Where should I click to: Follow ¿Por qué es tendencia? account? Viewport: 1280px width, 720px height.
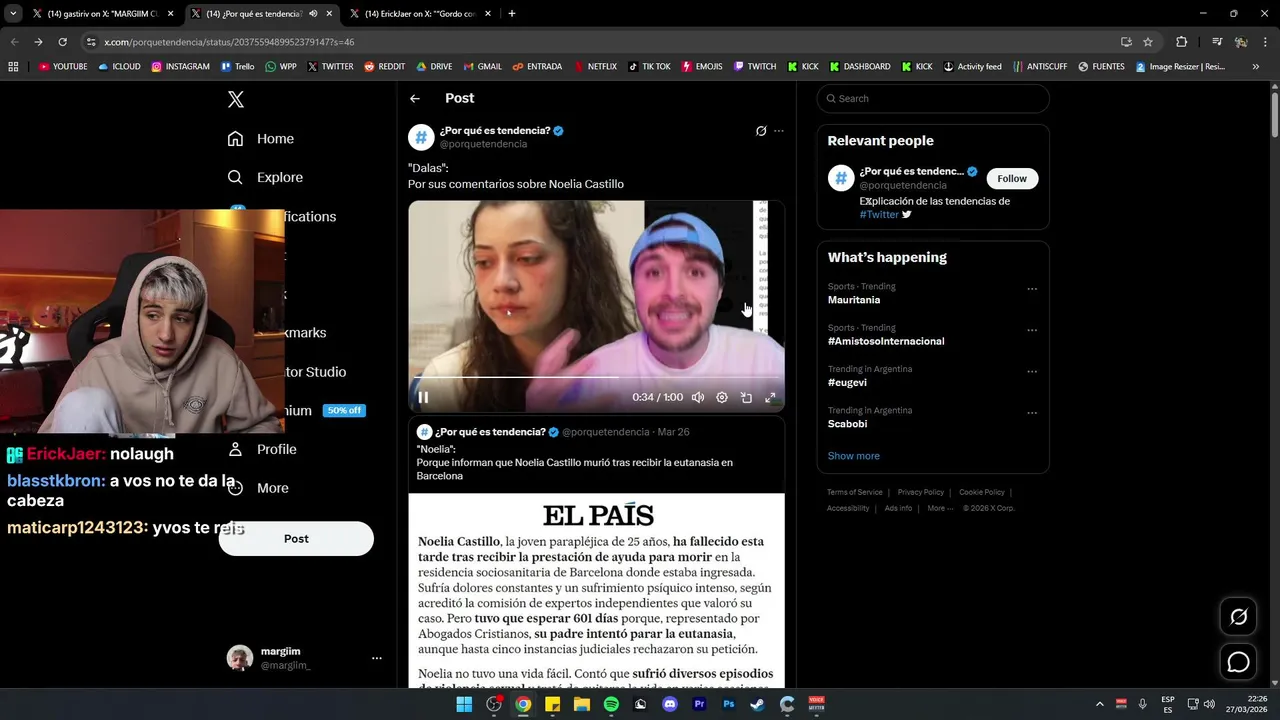(1012, 178)
